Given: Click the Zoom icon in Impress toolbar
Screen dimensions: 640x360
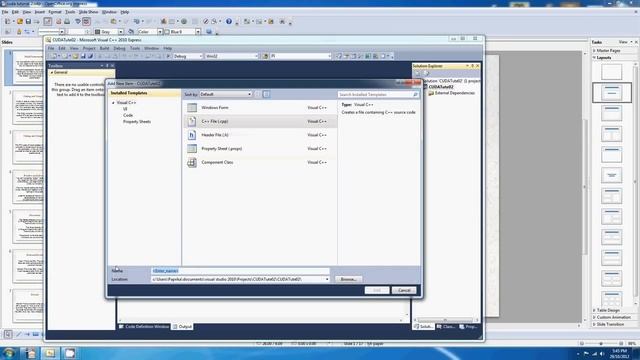Looking at the screenshot, I should pyautogui.click(x=214, y=21).
